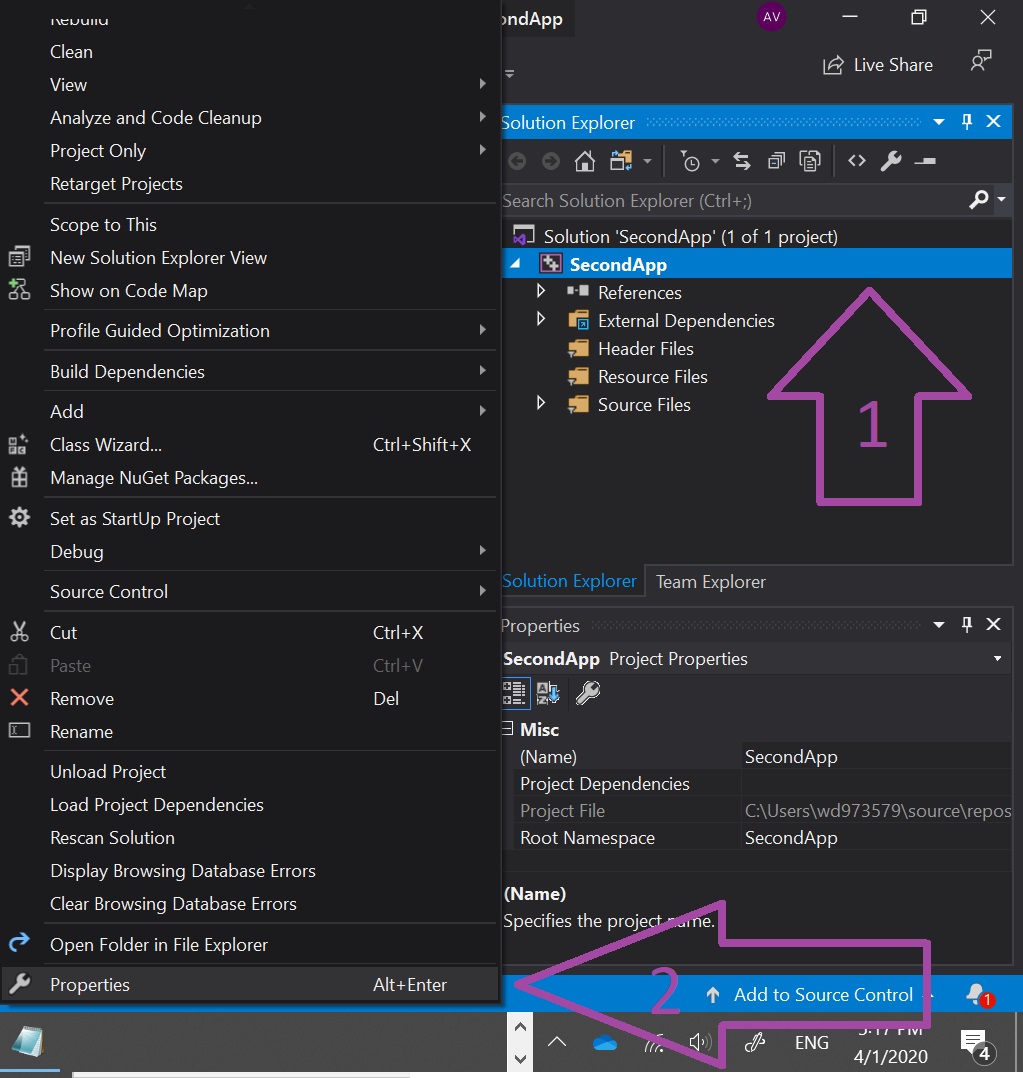This screenshot has width=1023, height=1078.
Task: Open the Properties window options dropdown
Action: pyautogui.click(x=938, y=625)
